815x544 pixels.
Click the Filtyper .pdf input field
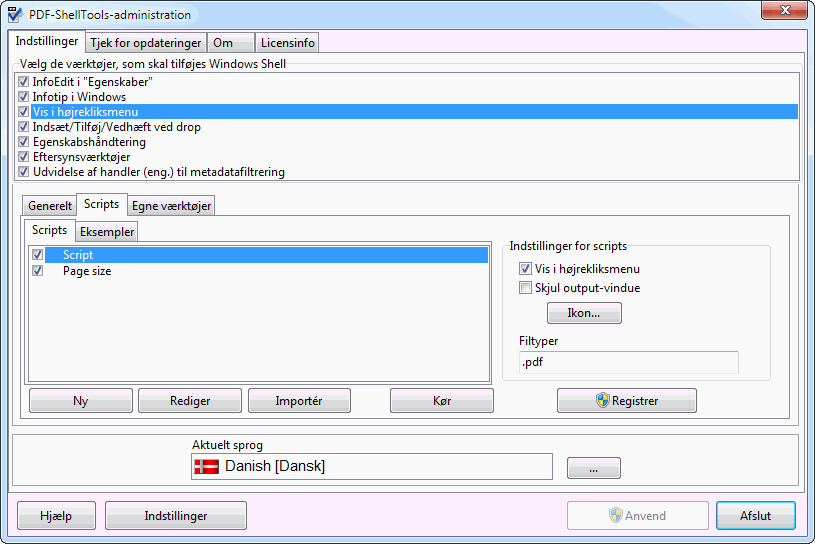tap(628, 362)
